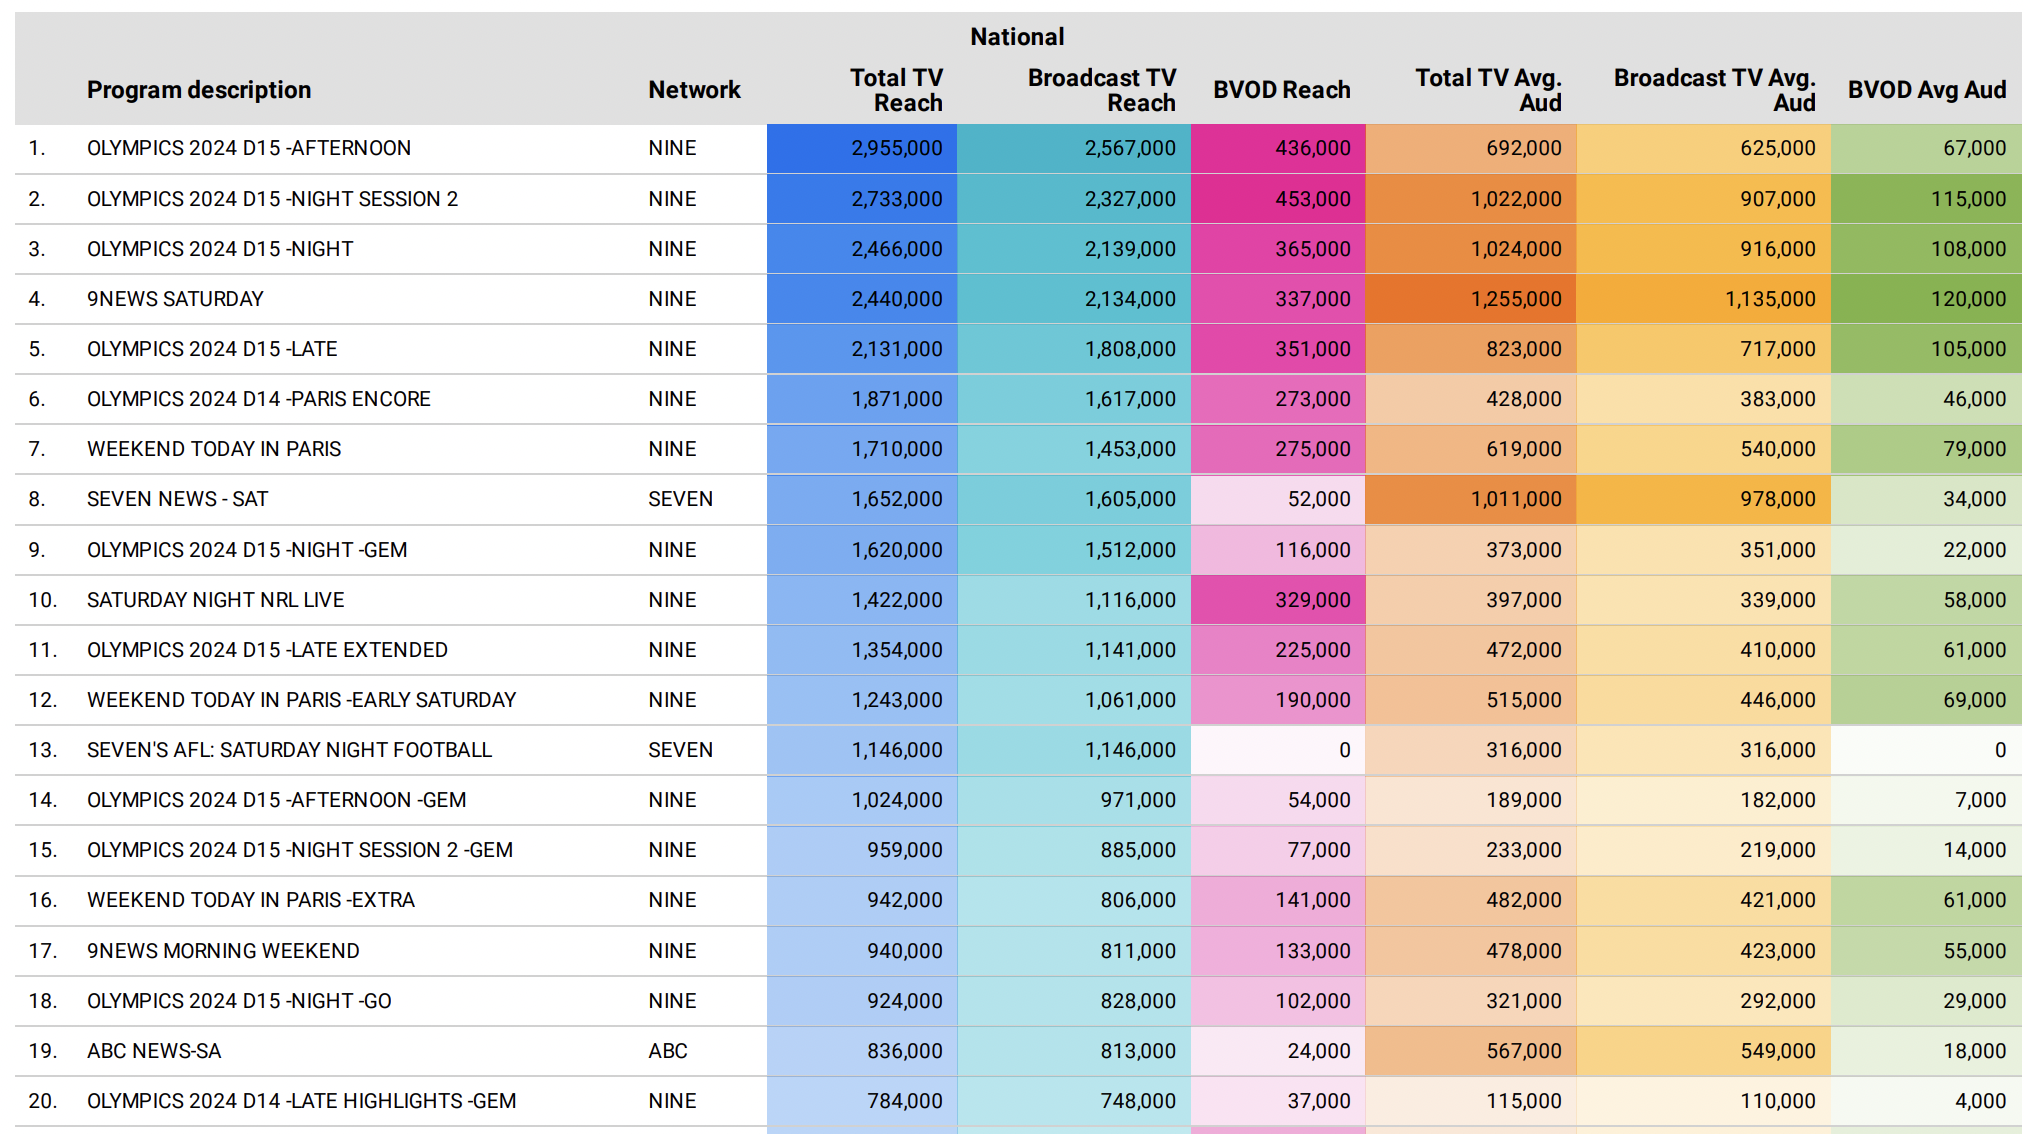Screen dimensions: 2024x1134
Task: Click the Network column header
Action: (x=694, y=90)
